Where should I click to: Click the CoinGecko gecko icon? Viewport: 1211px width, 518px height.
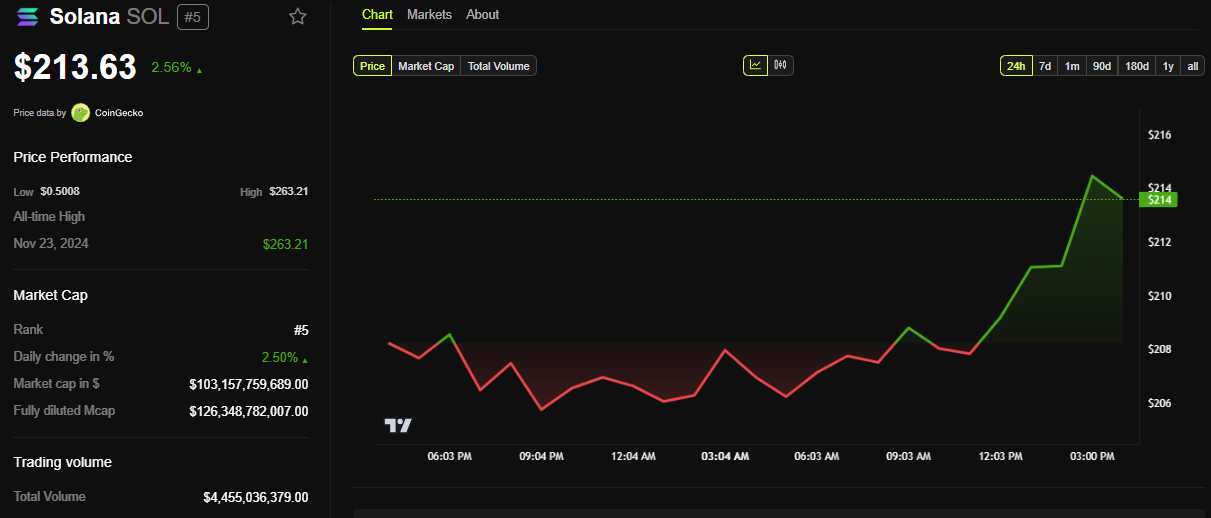81,113
